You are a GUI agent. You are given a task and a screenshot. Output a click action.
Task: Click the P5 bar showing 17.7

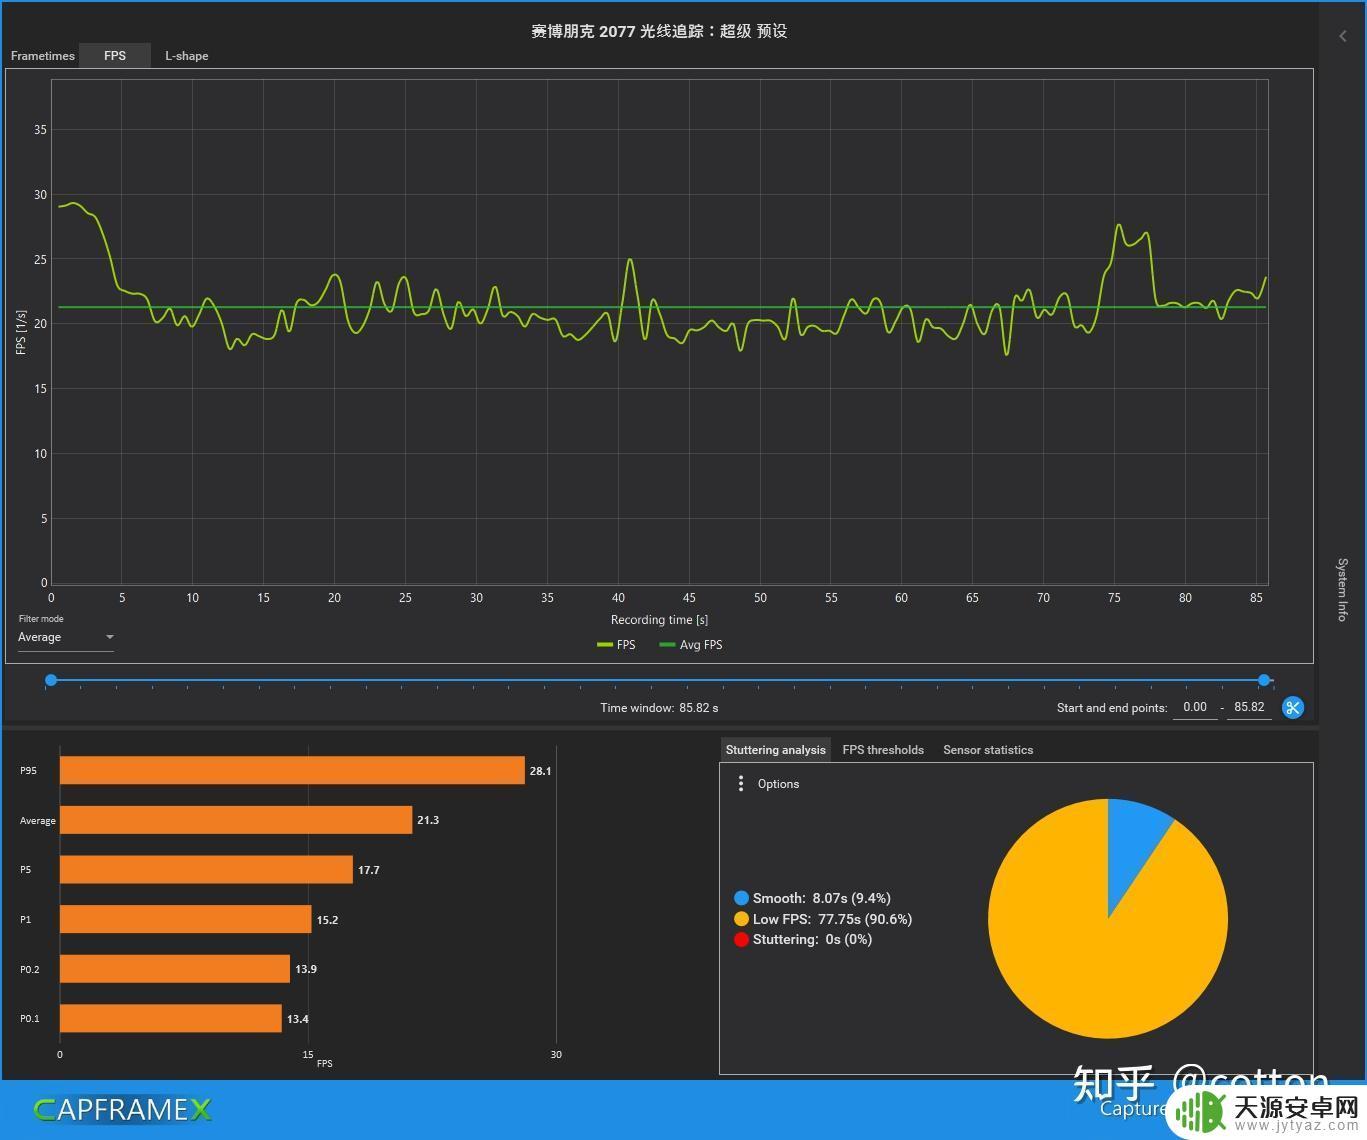click(x=206, y=870)
